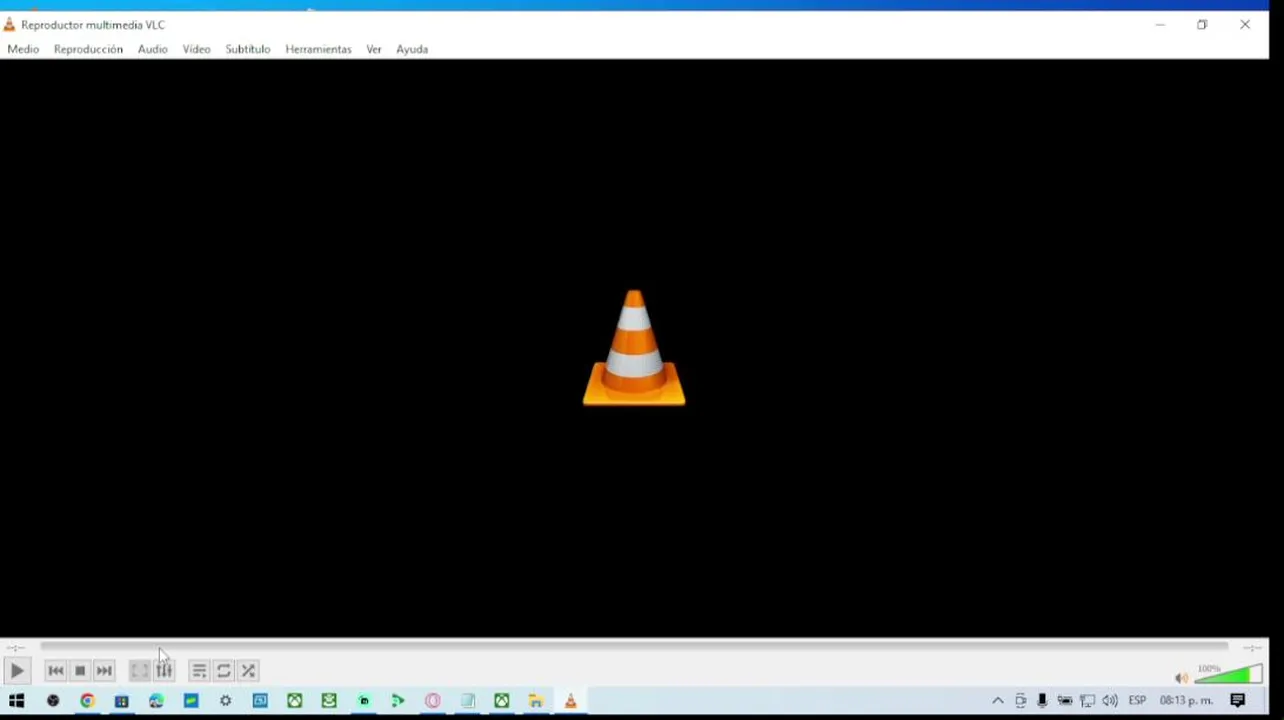Open the system volume tray icon
This screenshot has height=720, width=1284.
pyautogui.click(x=1109, y=701)
